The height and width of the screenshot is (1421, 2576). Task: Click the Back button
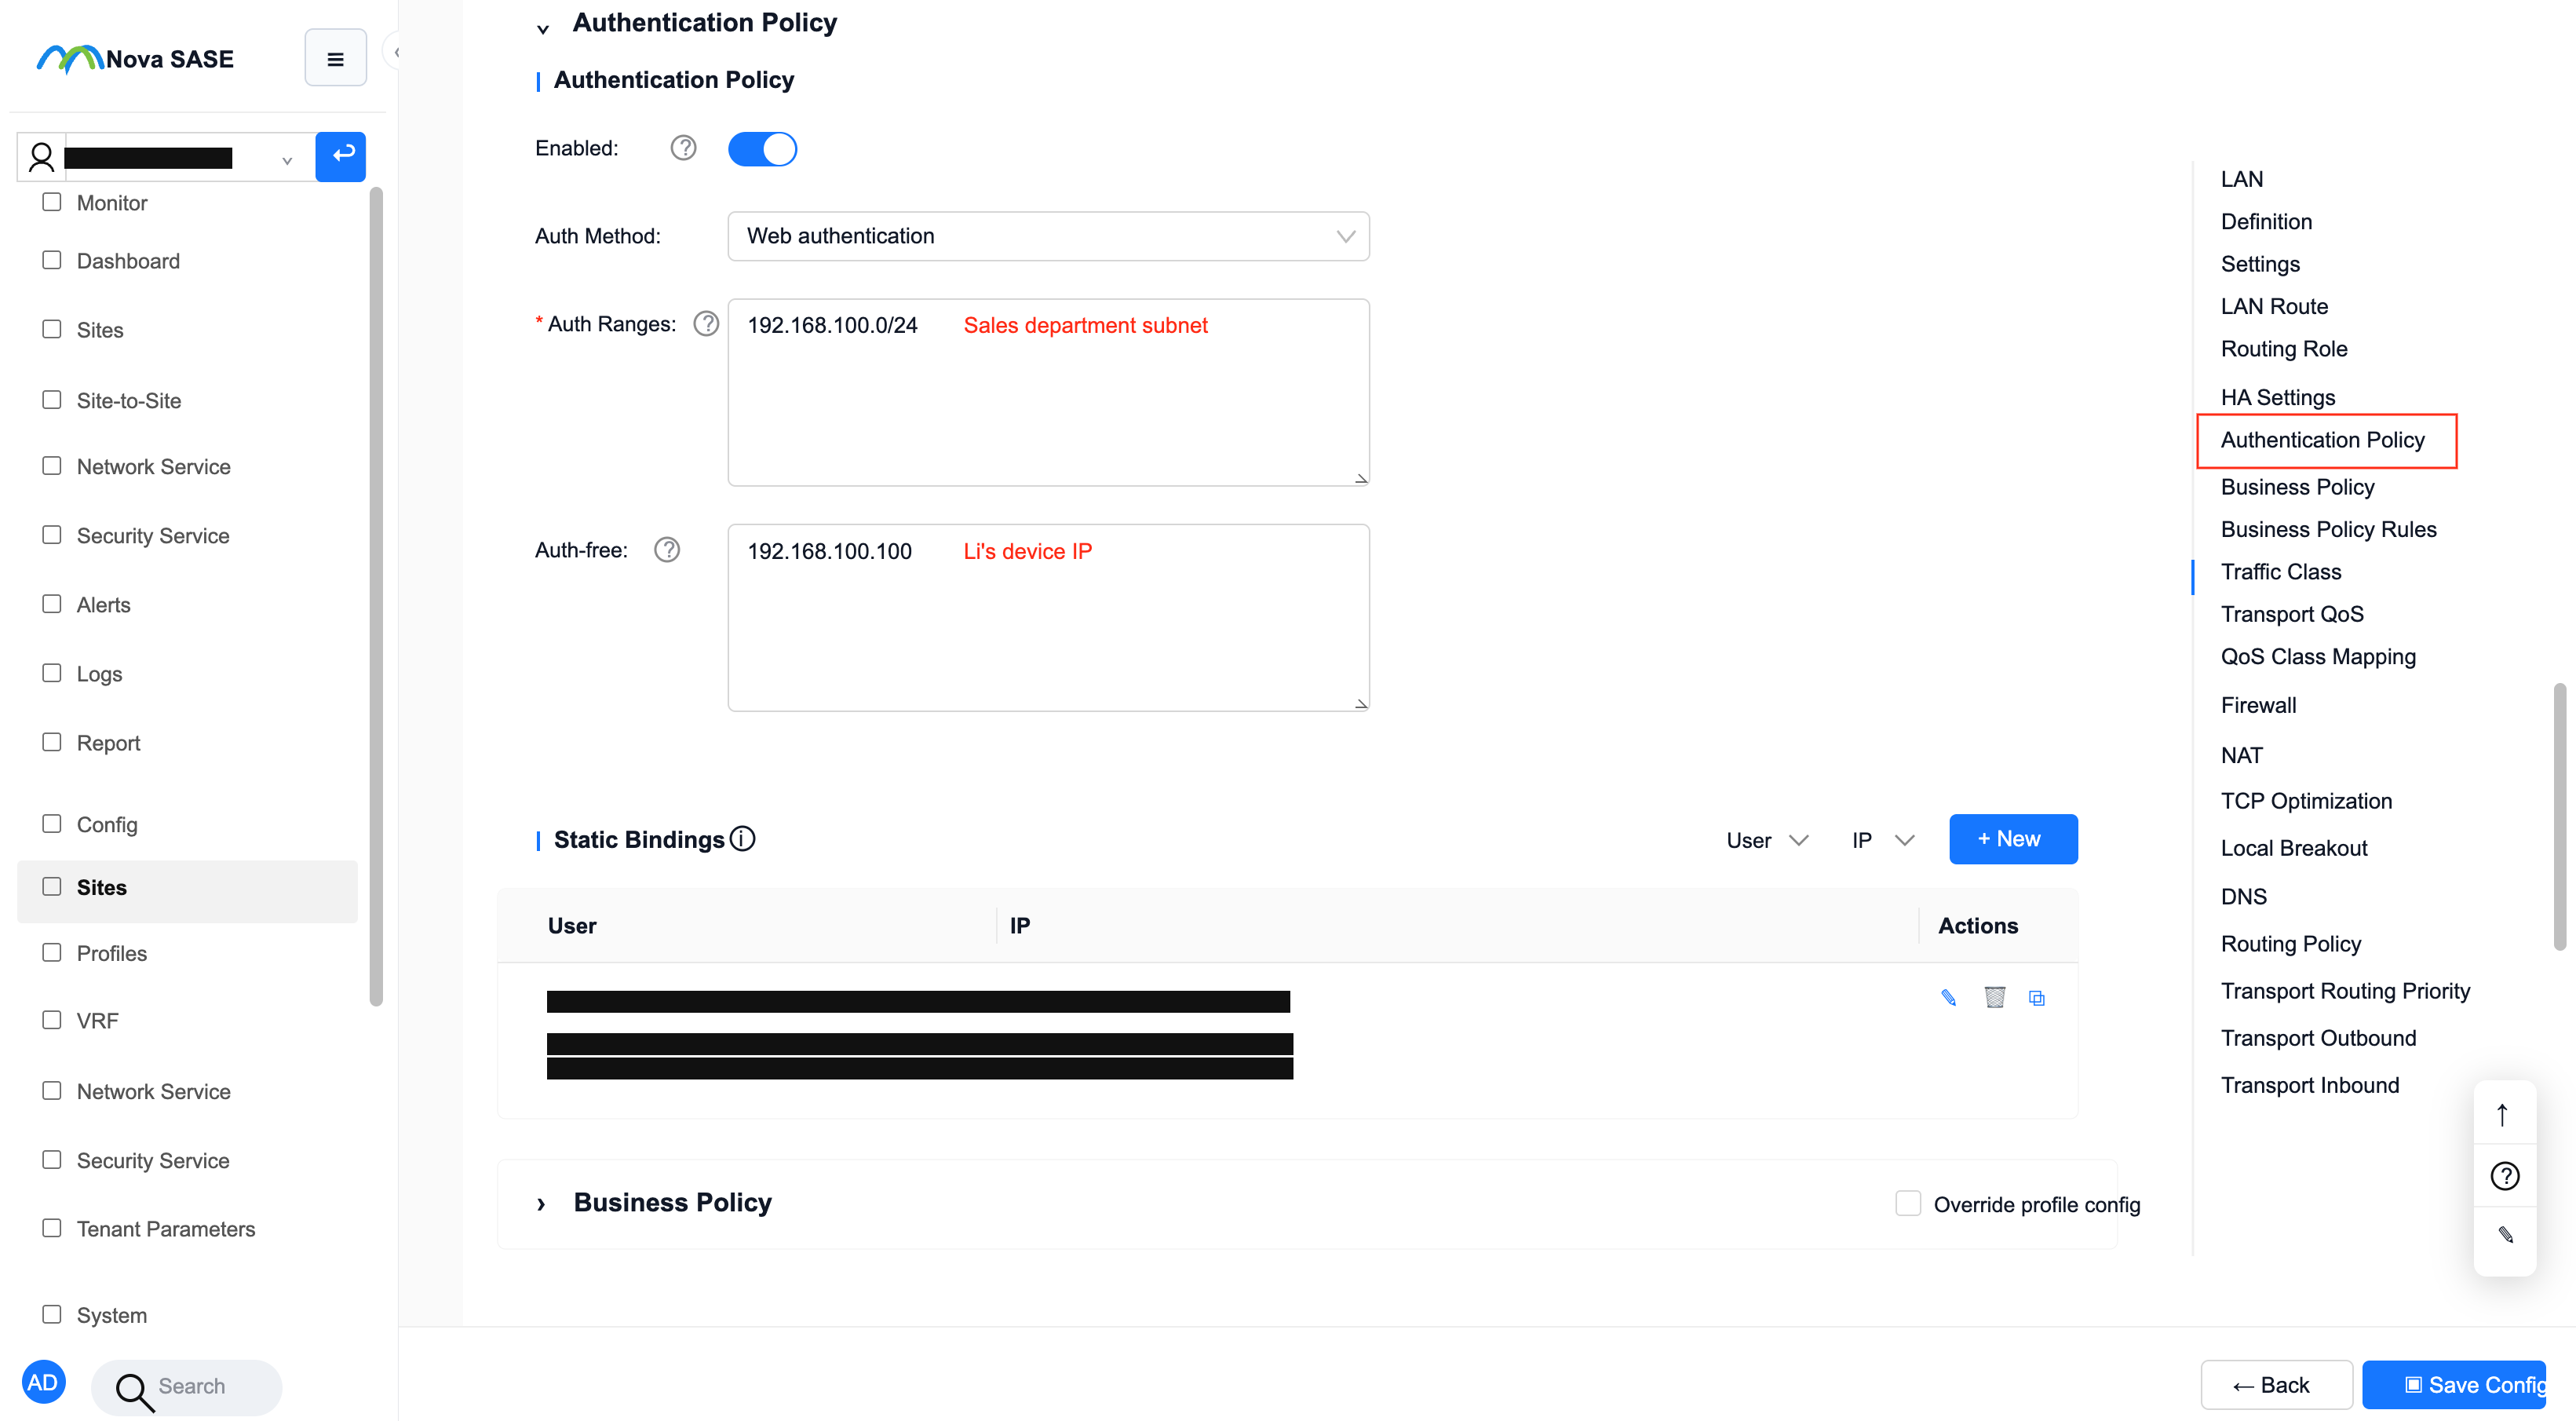[x=2276, y=1385]
